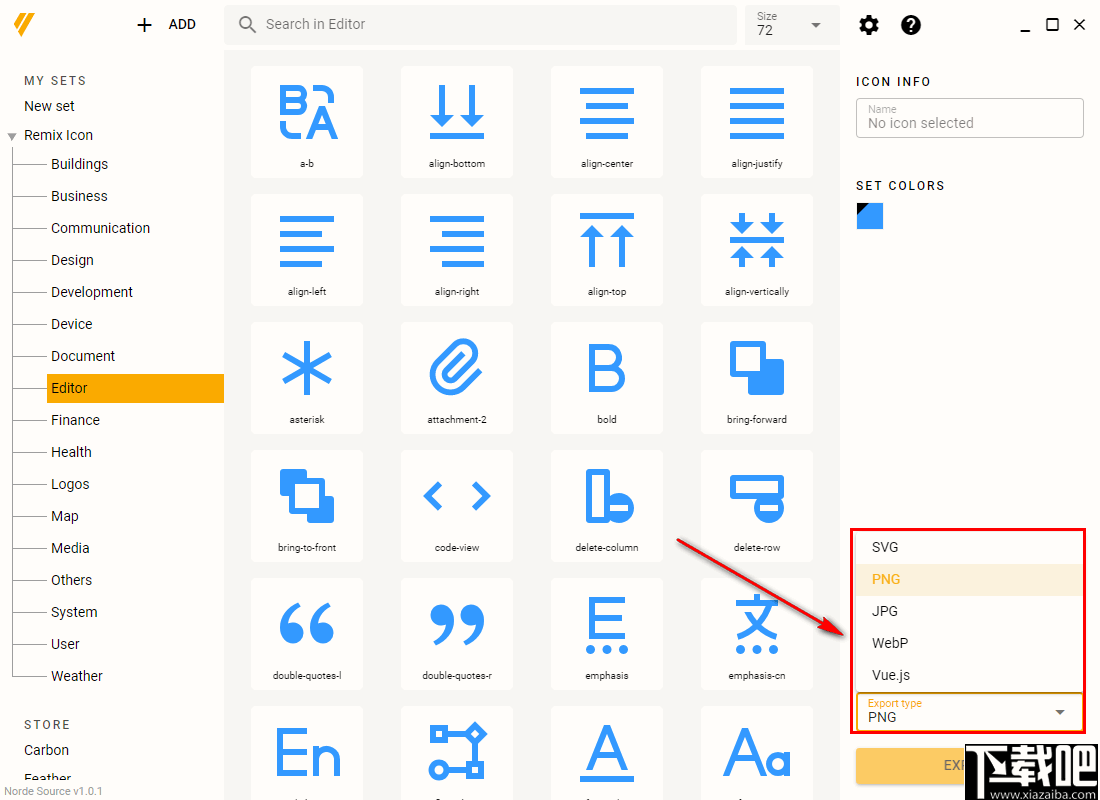Click the delete-column icon
The width and height of the screenshot is (1100, 800).
click(606, 506)
